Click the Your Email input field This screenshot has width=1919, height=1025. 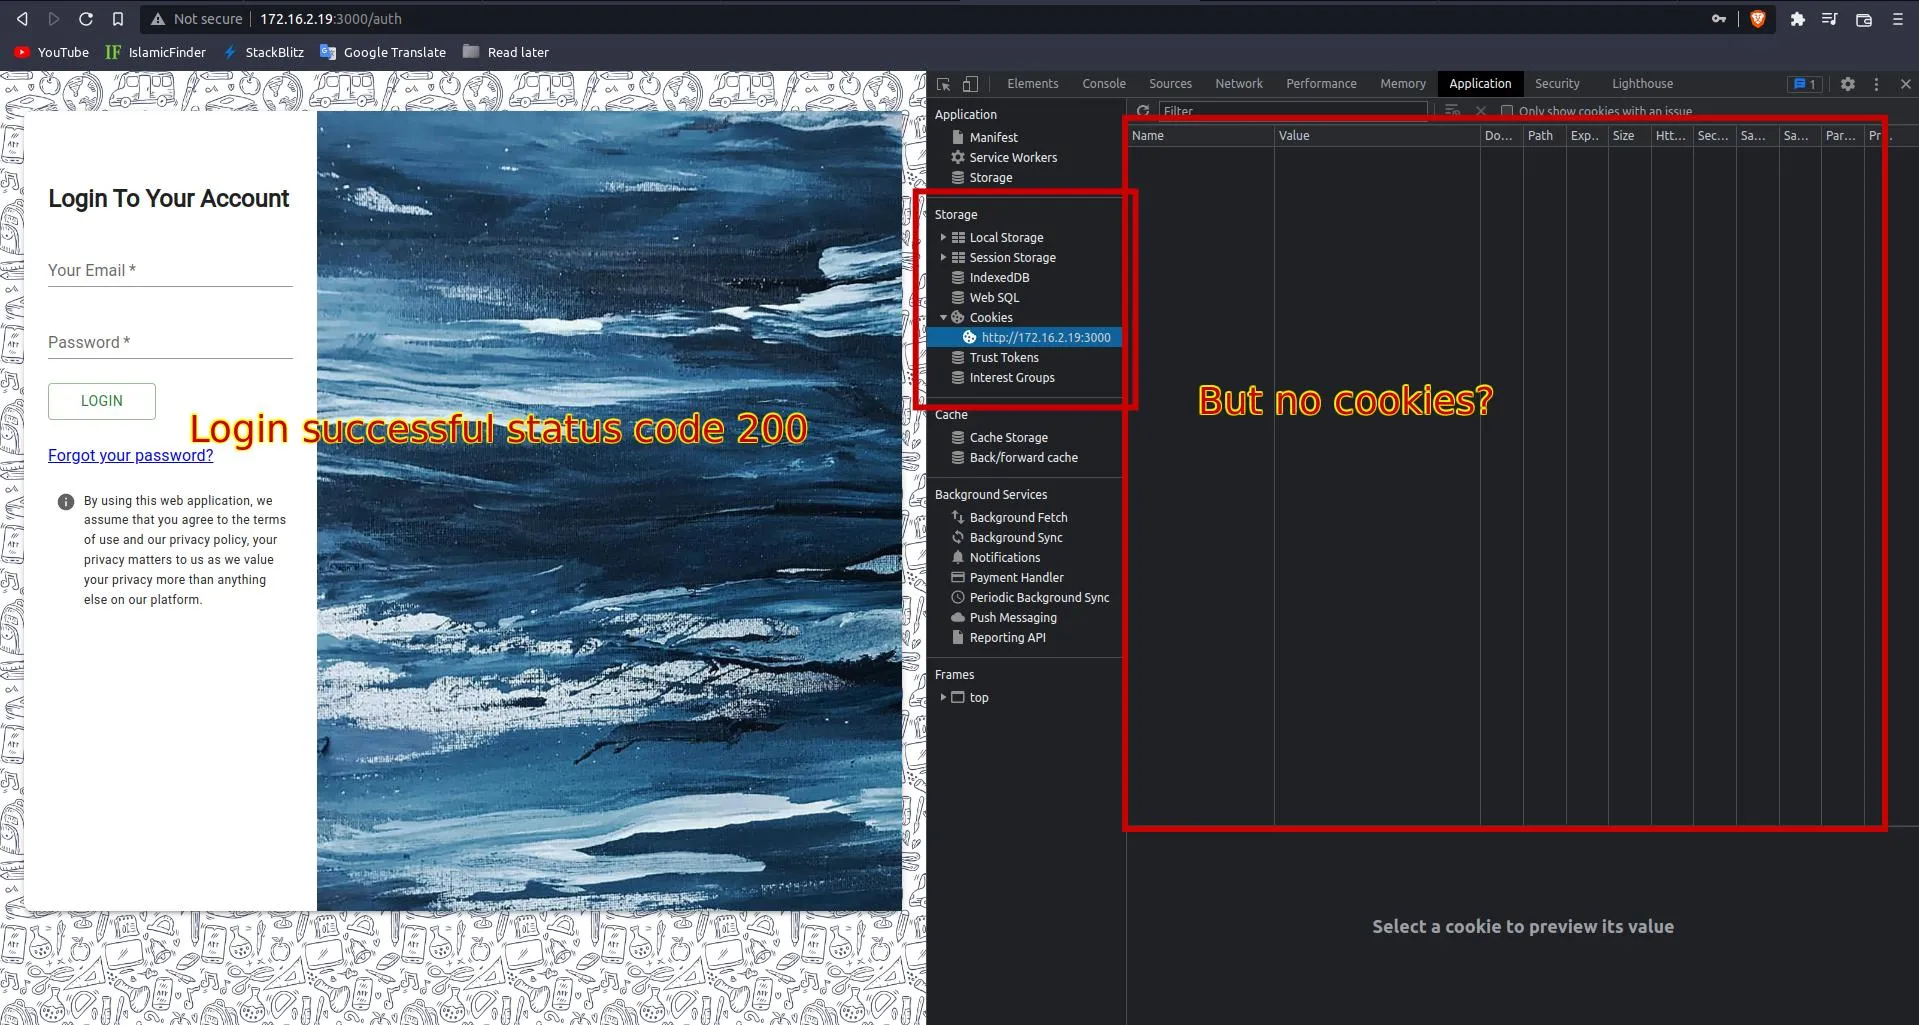170,270
